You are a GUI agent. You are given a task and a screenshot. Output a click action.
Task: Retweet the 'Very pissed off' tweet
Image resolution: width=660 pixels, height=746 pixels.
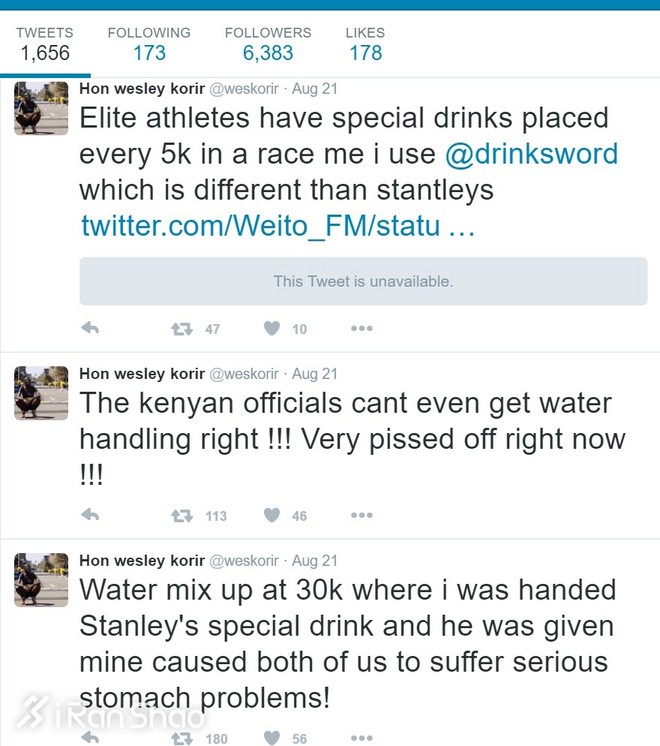[x=182, y=515]
